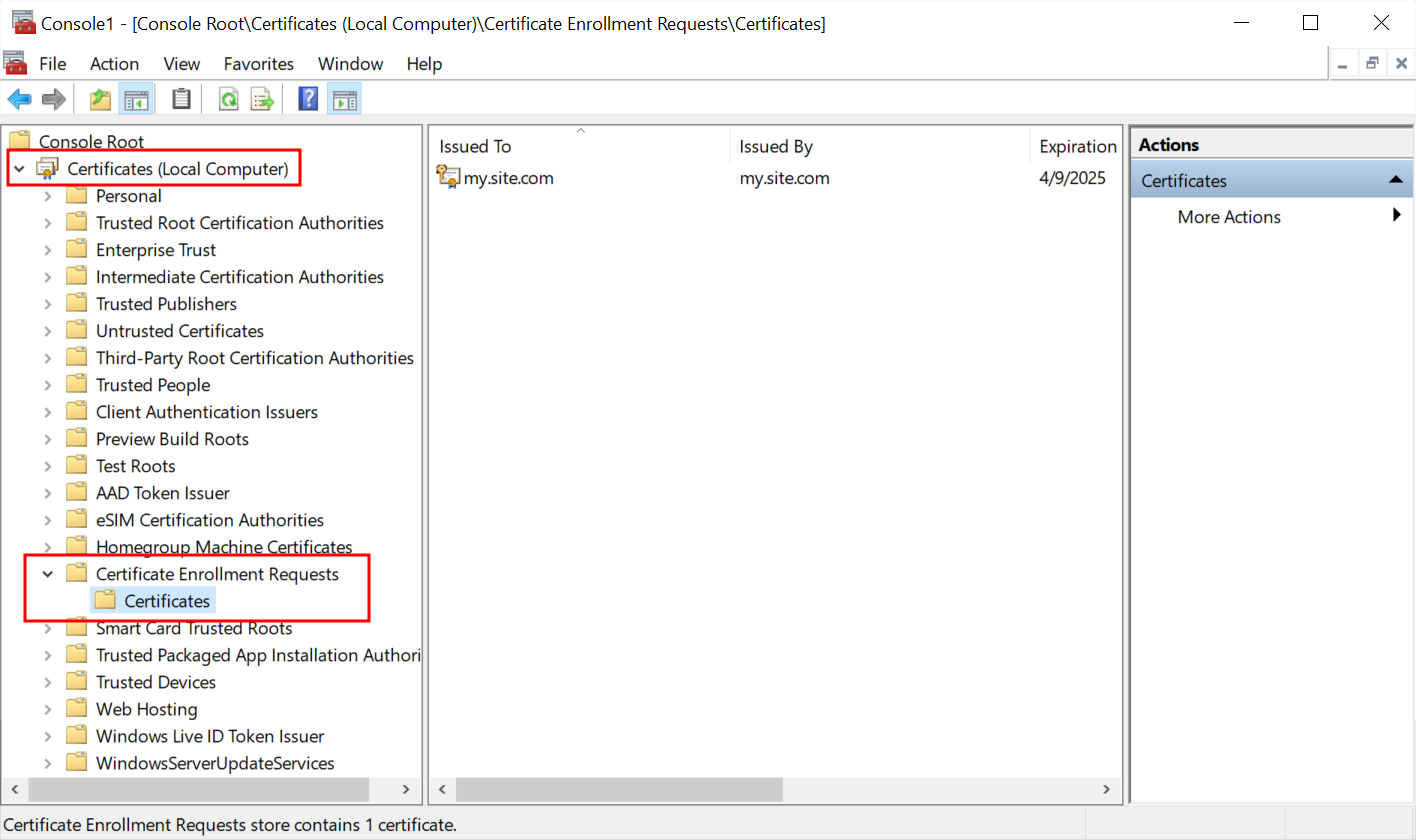
Task: Expand Trusted Root Certification Authorities
Action: [48, 223]
